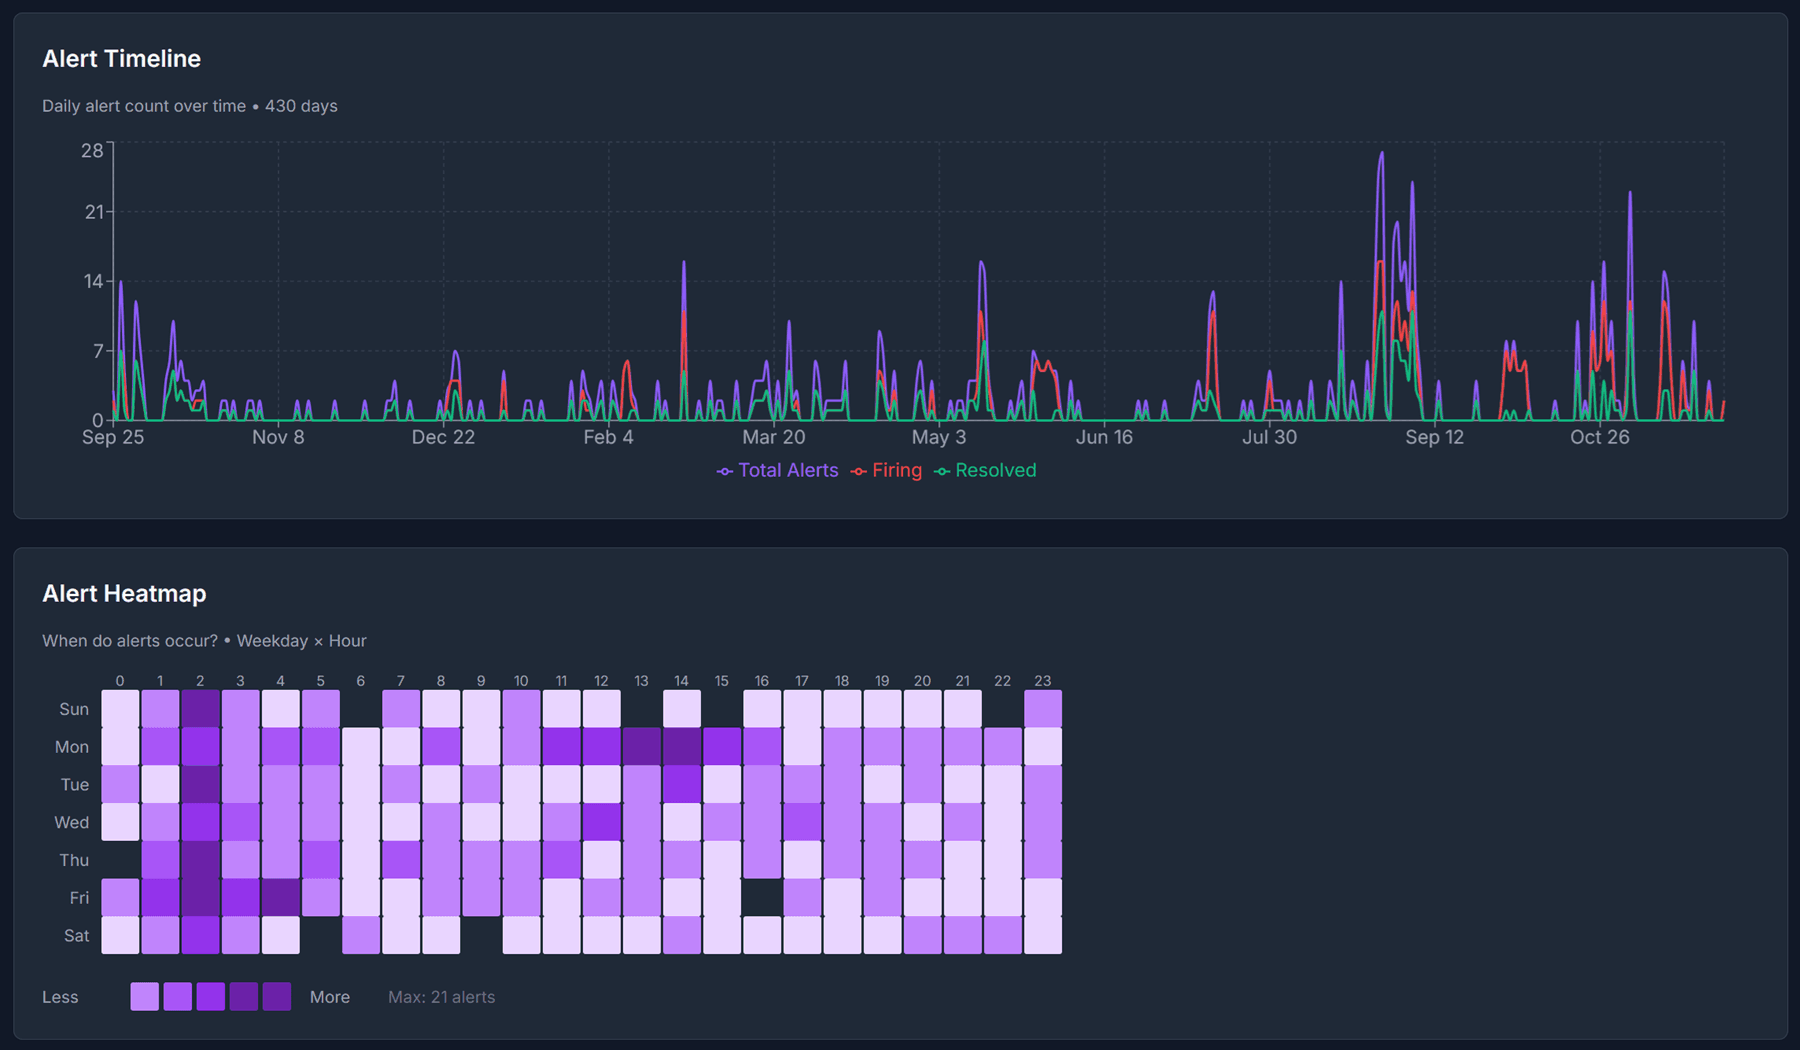Select the darkest swatch in the heatmap scale
The image size is (1800, 1050).
[x=277, y=997]
